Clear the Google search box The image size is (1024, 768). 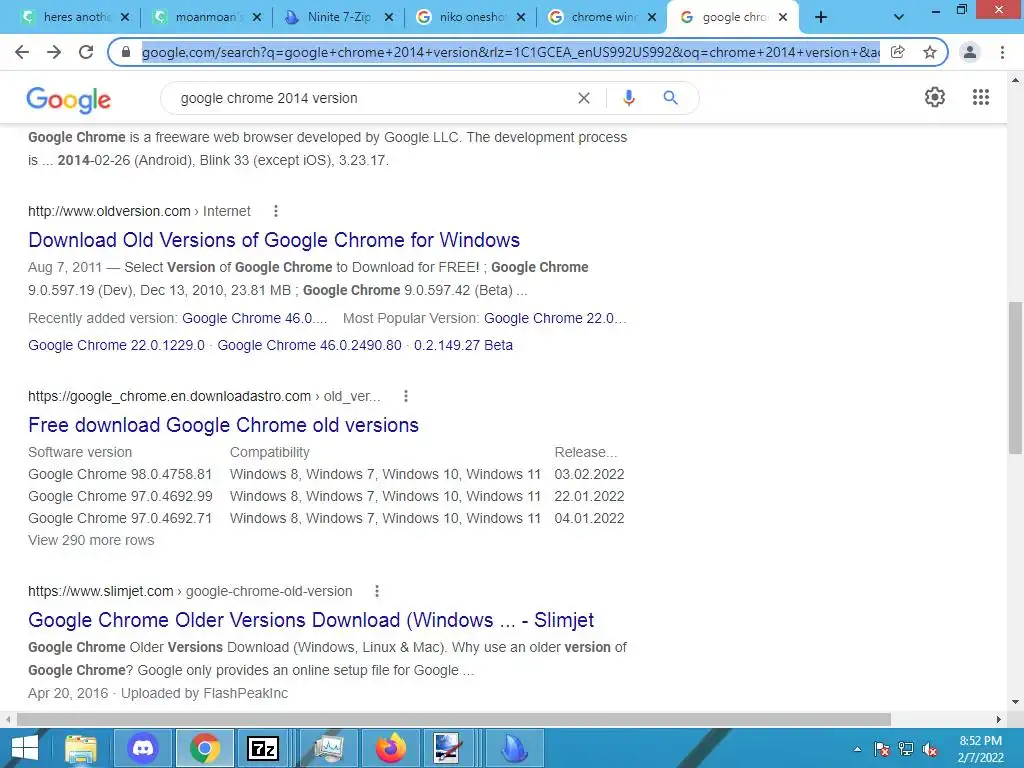pyautogui.click(x=584, y=98)
